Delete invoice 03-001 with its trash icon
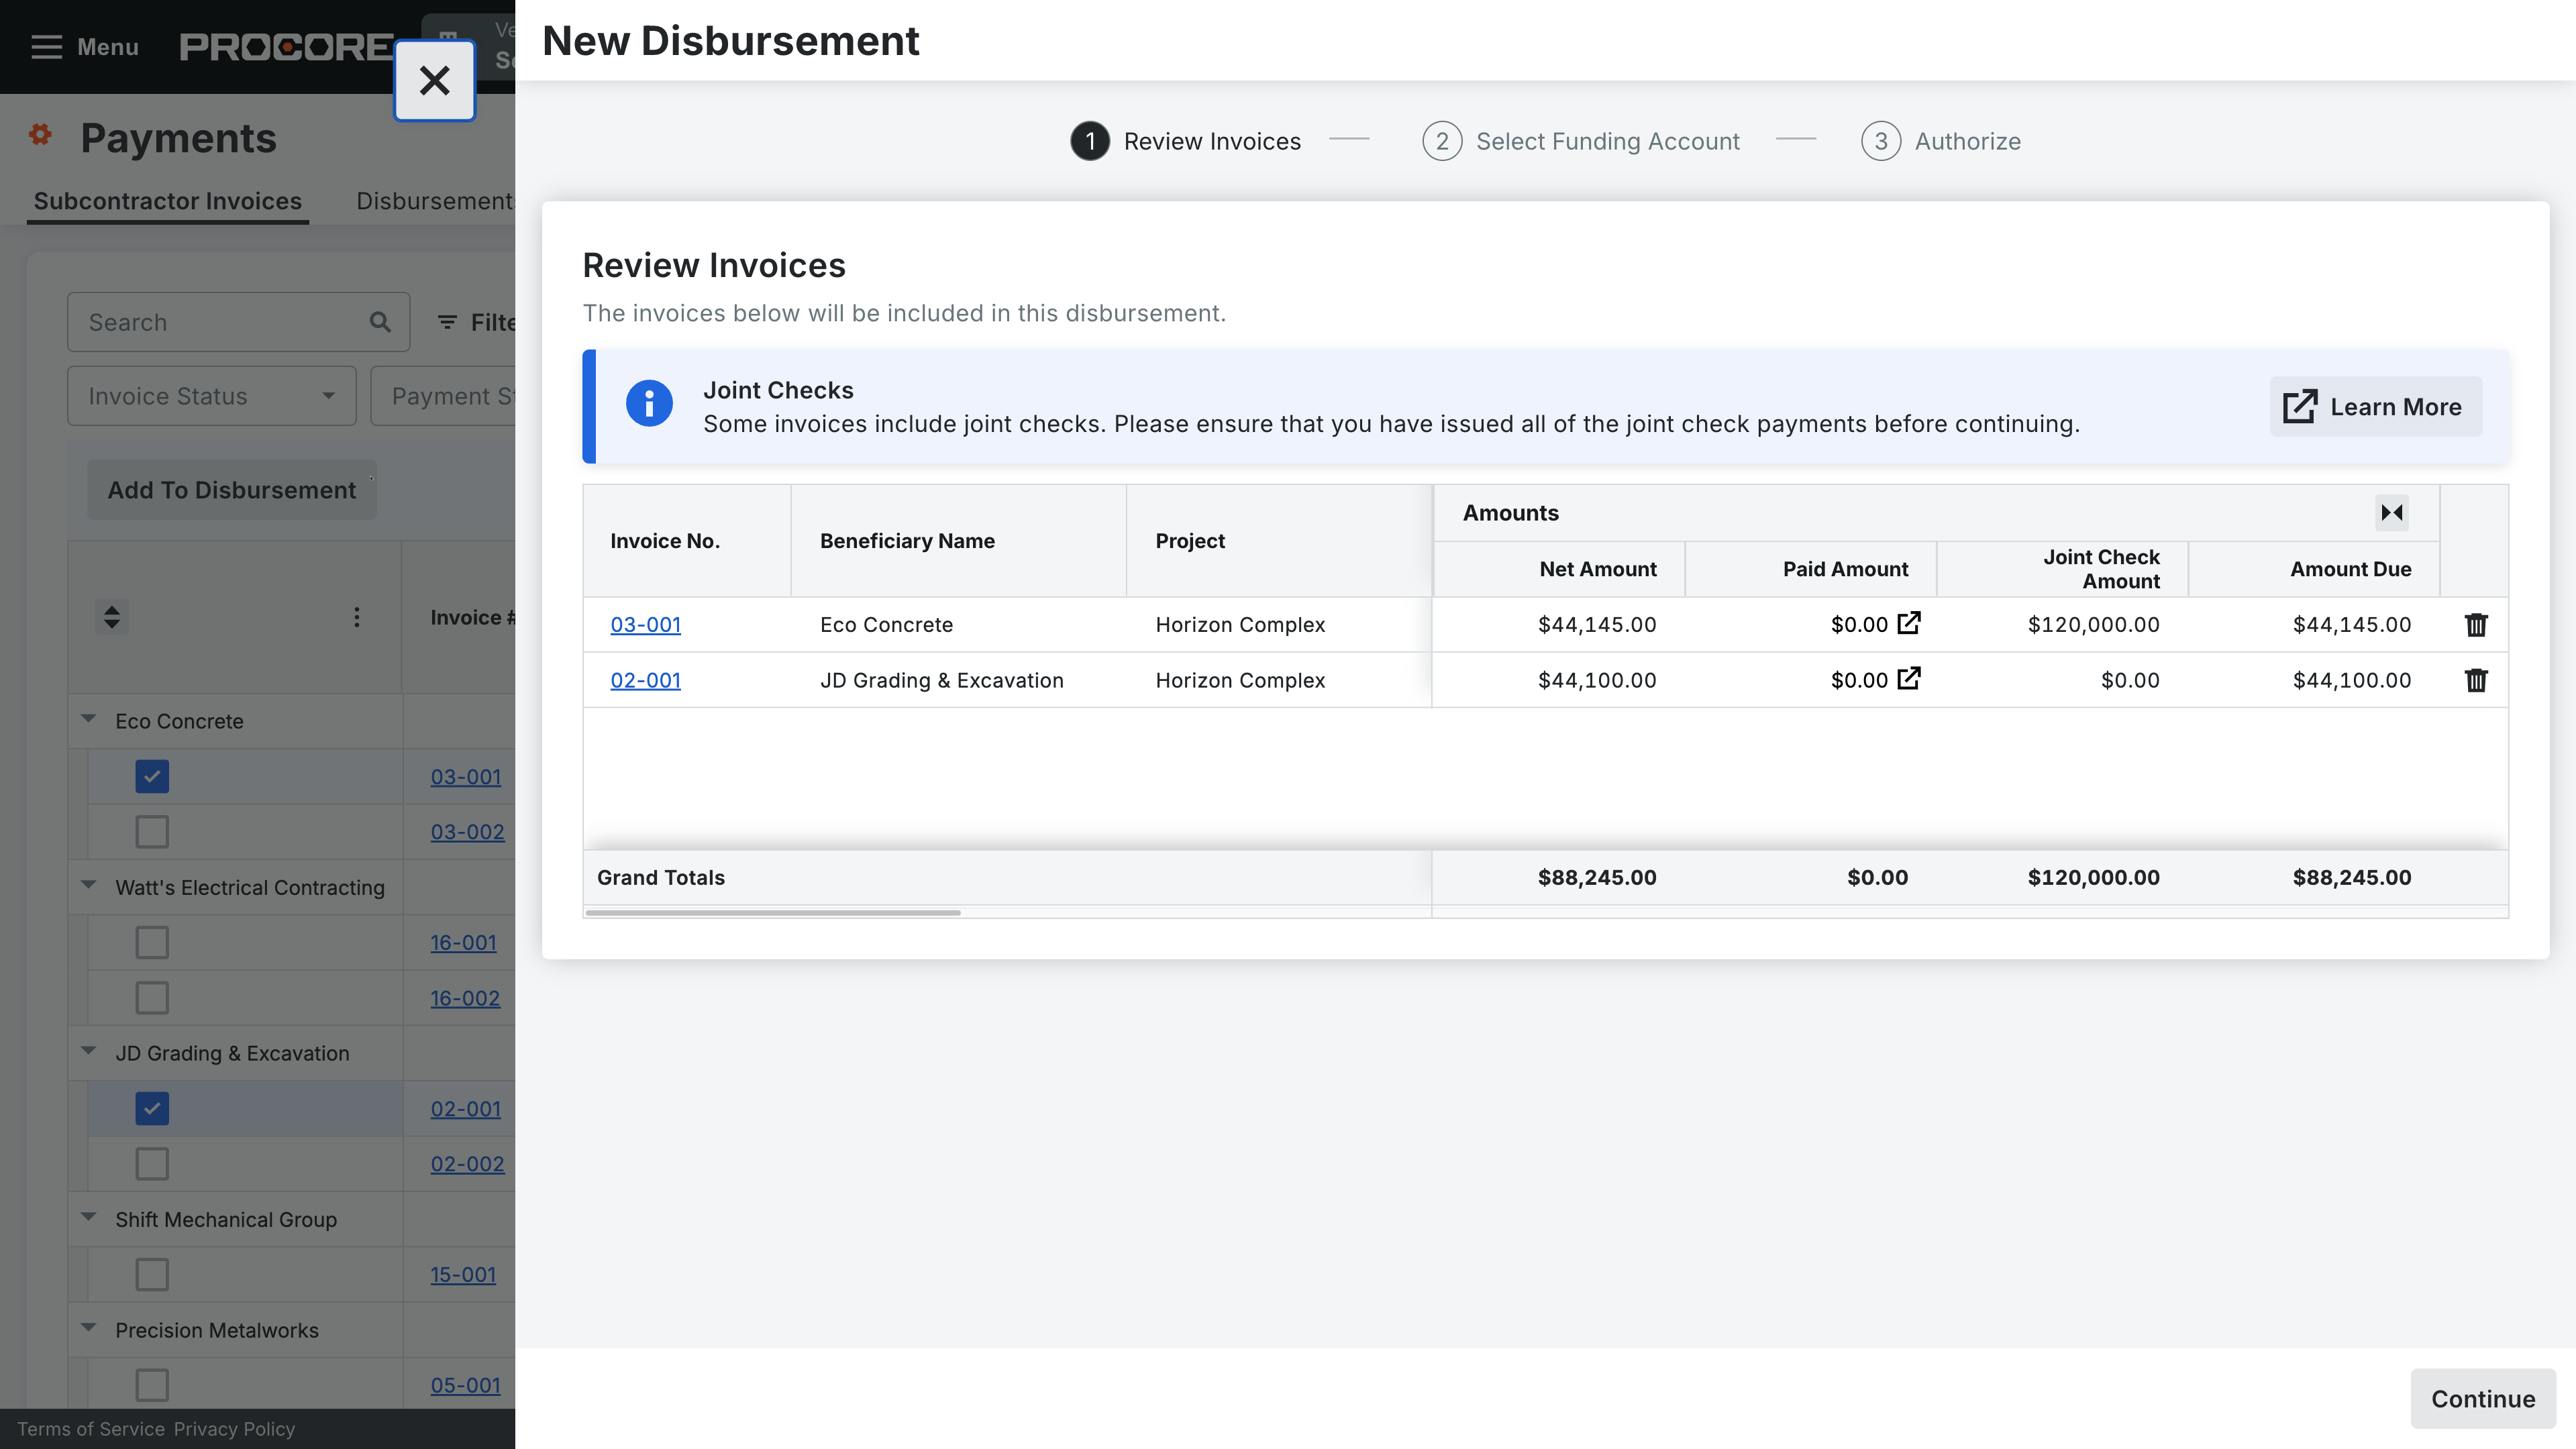The width and height of the screenshot is (2576, 1449). click(2475, 625)
